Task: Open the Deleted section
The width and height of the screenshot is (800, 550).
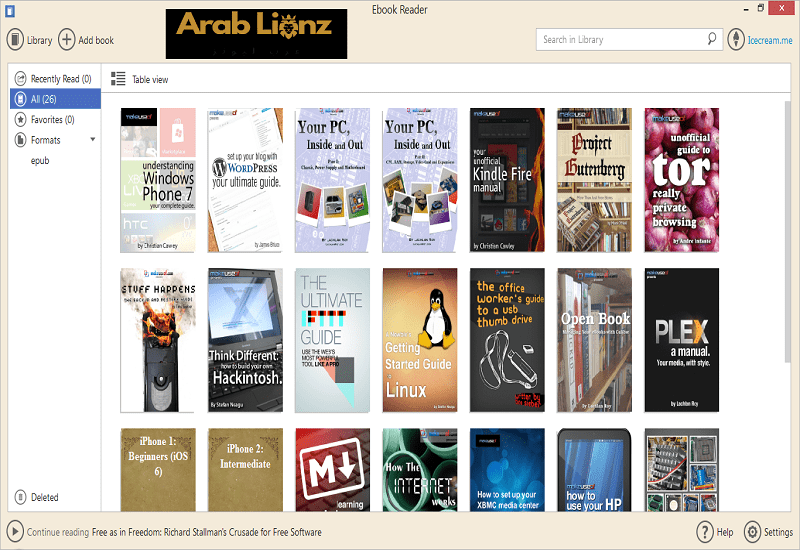Action: [44, 497]
